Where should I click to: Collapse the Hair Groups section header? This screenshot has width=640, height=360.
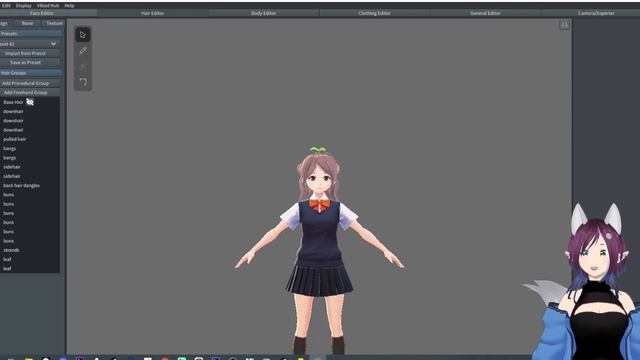coord(31,73)
